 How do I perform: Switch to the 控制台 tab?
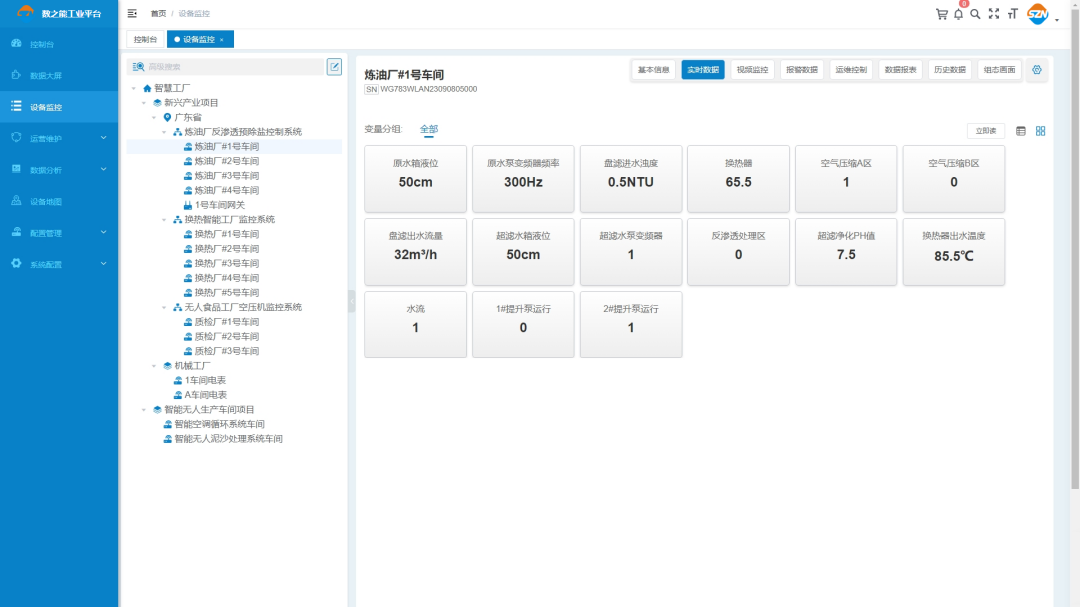tap(145, 39)
